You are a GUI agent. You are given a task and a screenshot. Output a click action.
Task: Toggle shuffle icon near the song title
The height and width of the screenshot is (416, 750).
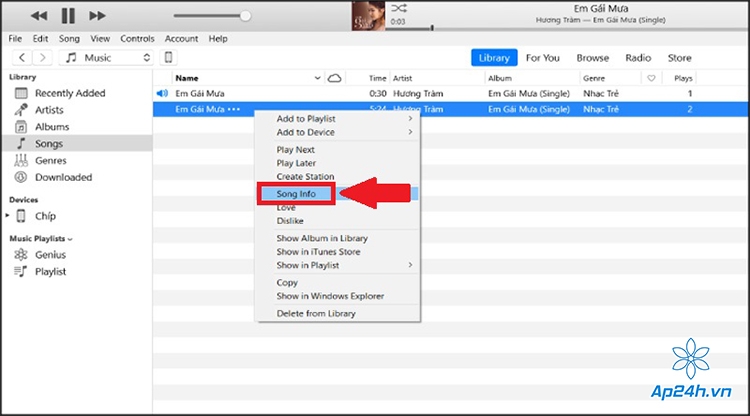[x=399, y=8]
